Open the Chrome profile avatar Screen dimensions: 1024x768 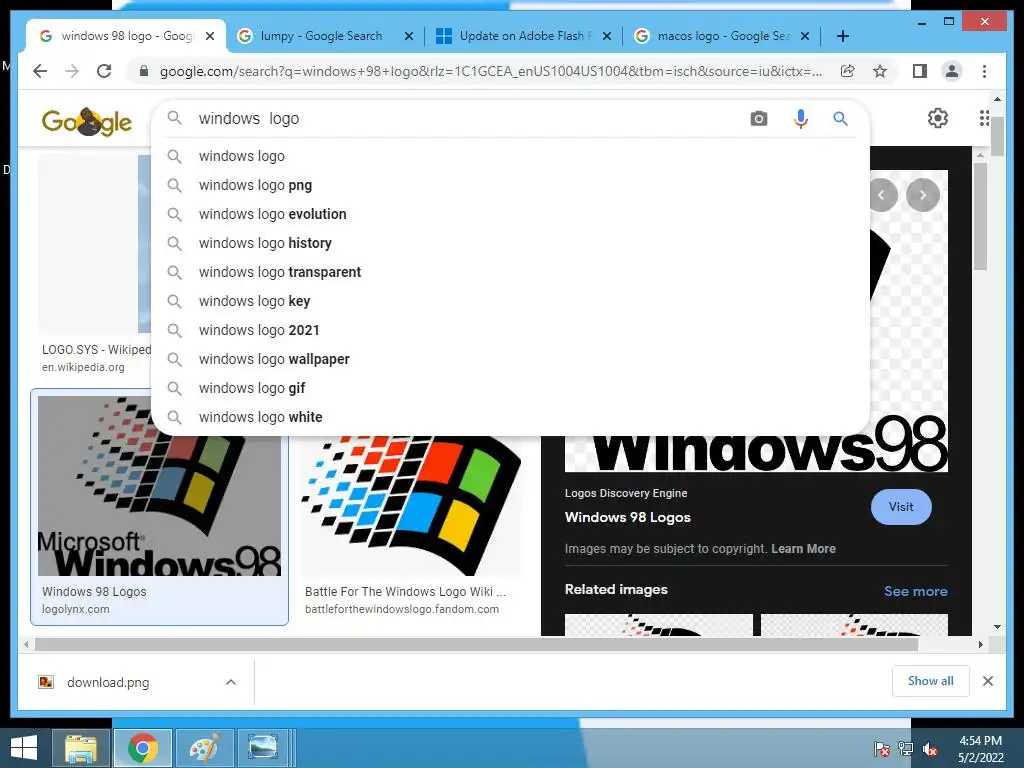[952, 71]
